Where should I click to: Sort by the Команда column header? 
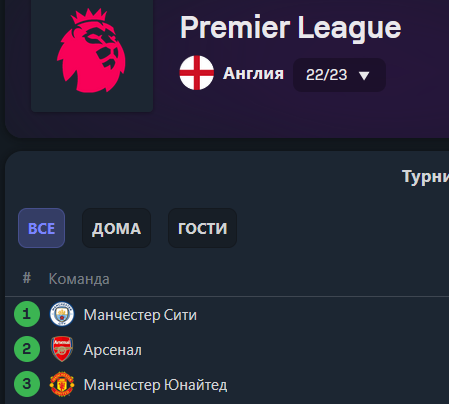tap(79, 279)
